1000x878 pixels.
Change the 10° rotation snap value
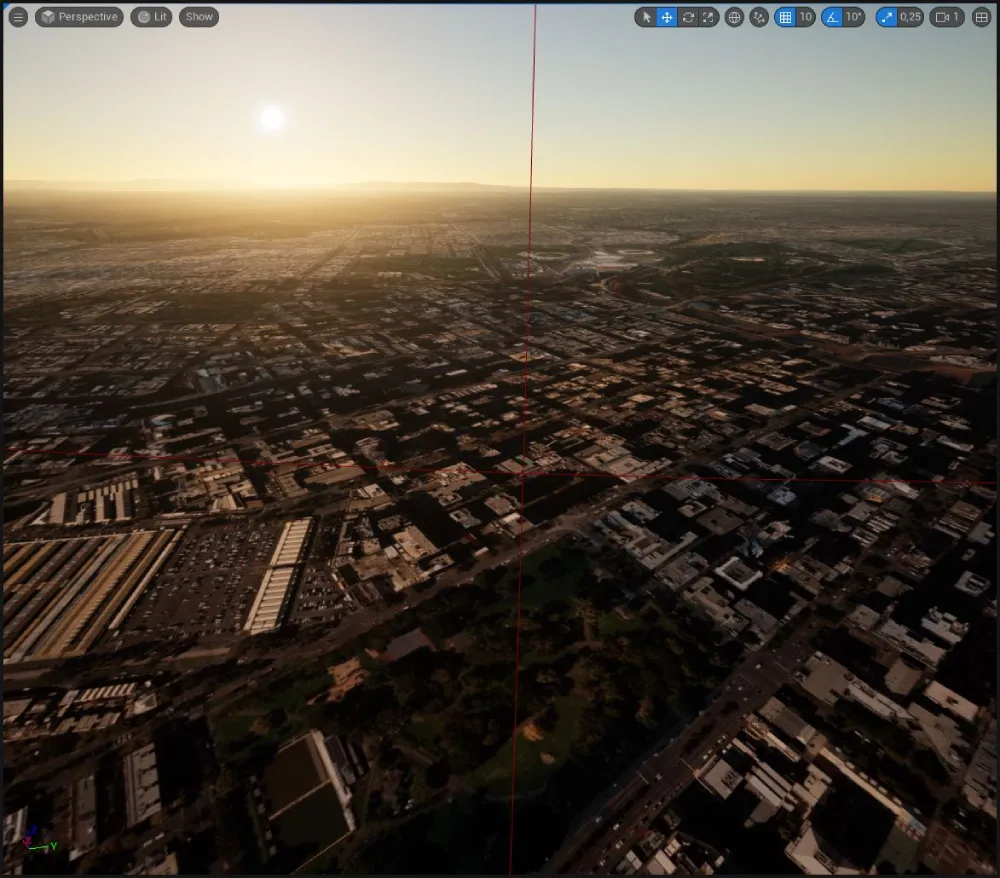coord(853,17)
